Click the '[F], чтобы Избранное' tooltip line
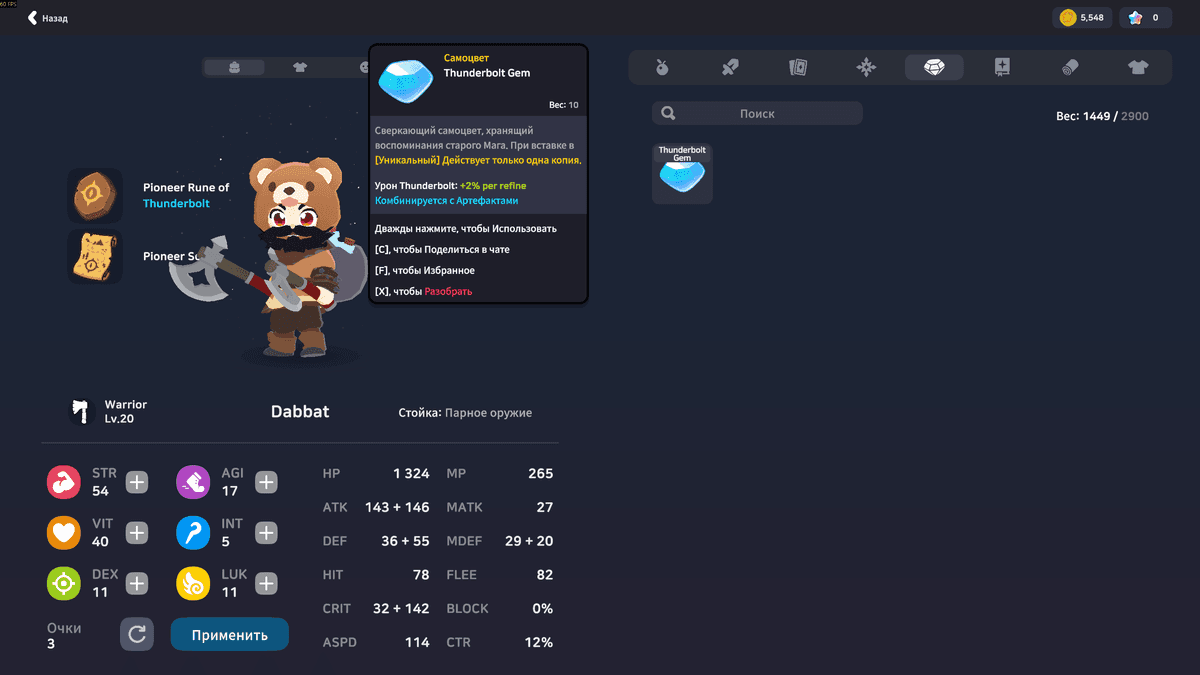The image size is (1200, 675). tap(425, 270)
